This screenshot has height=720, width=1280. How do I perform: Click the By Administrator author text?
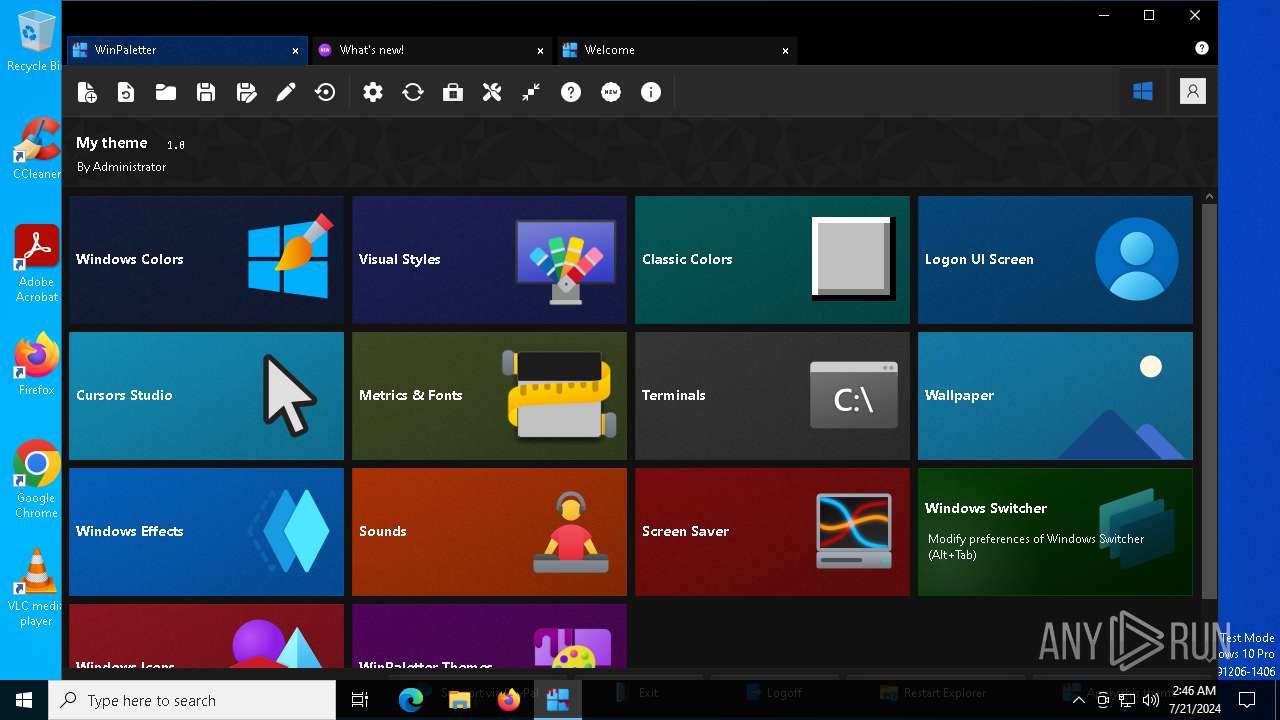point(121,167)
